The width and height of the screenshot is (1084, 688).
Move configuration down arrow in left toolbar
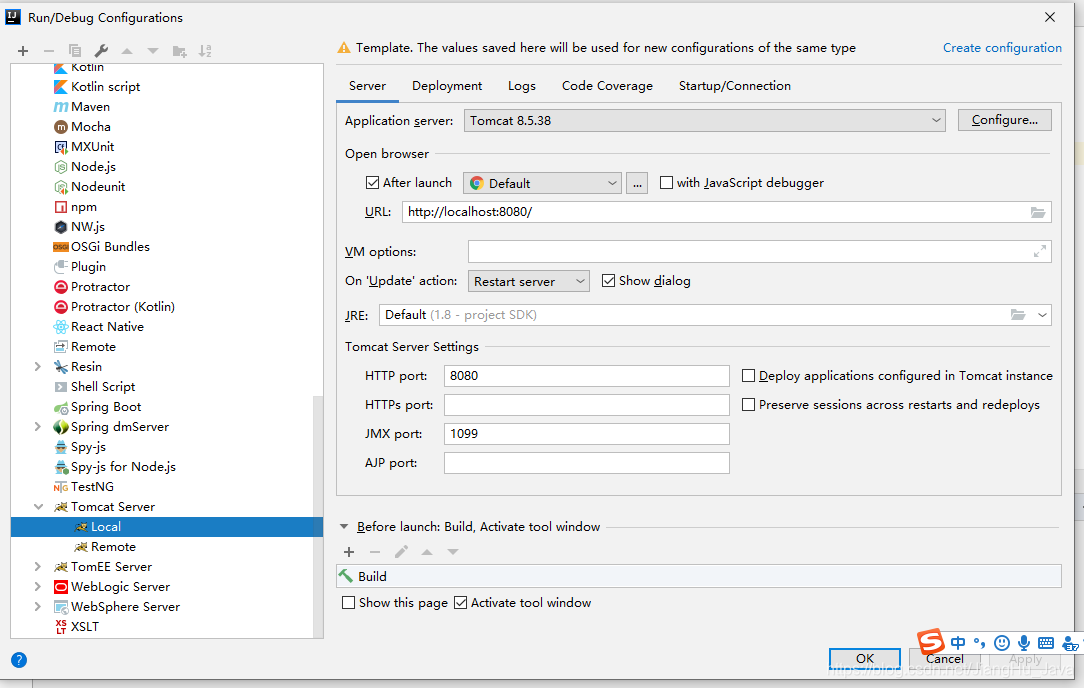(x=153, y=51)
